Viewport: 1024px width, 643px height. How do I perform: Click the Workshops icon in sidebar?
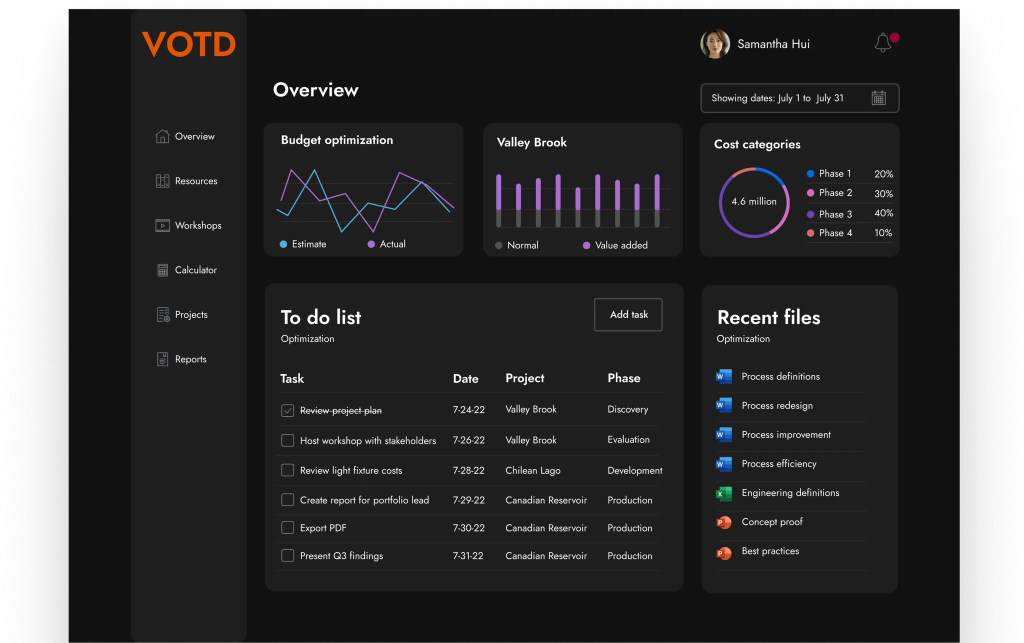(162, 225)
